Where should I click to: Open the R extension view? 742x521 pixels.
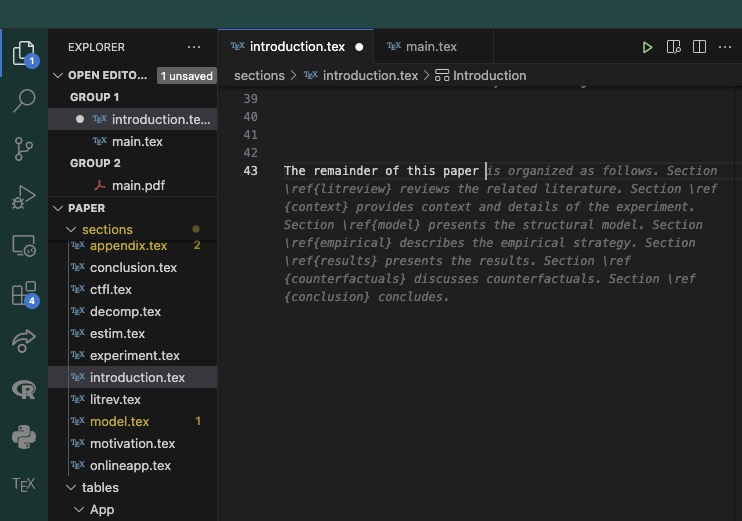click(24, 389)
